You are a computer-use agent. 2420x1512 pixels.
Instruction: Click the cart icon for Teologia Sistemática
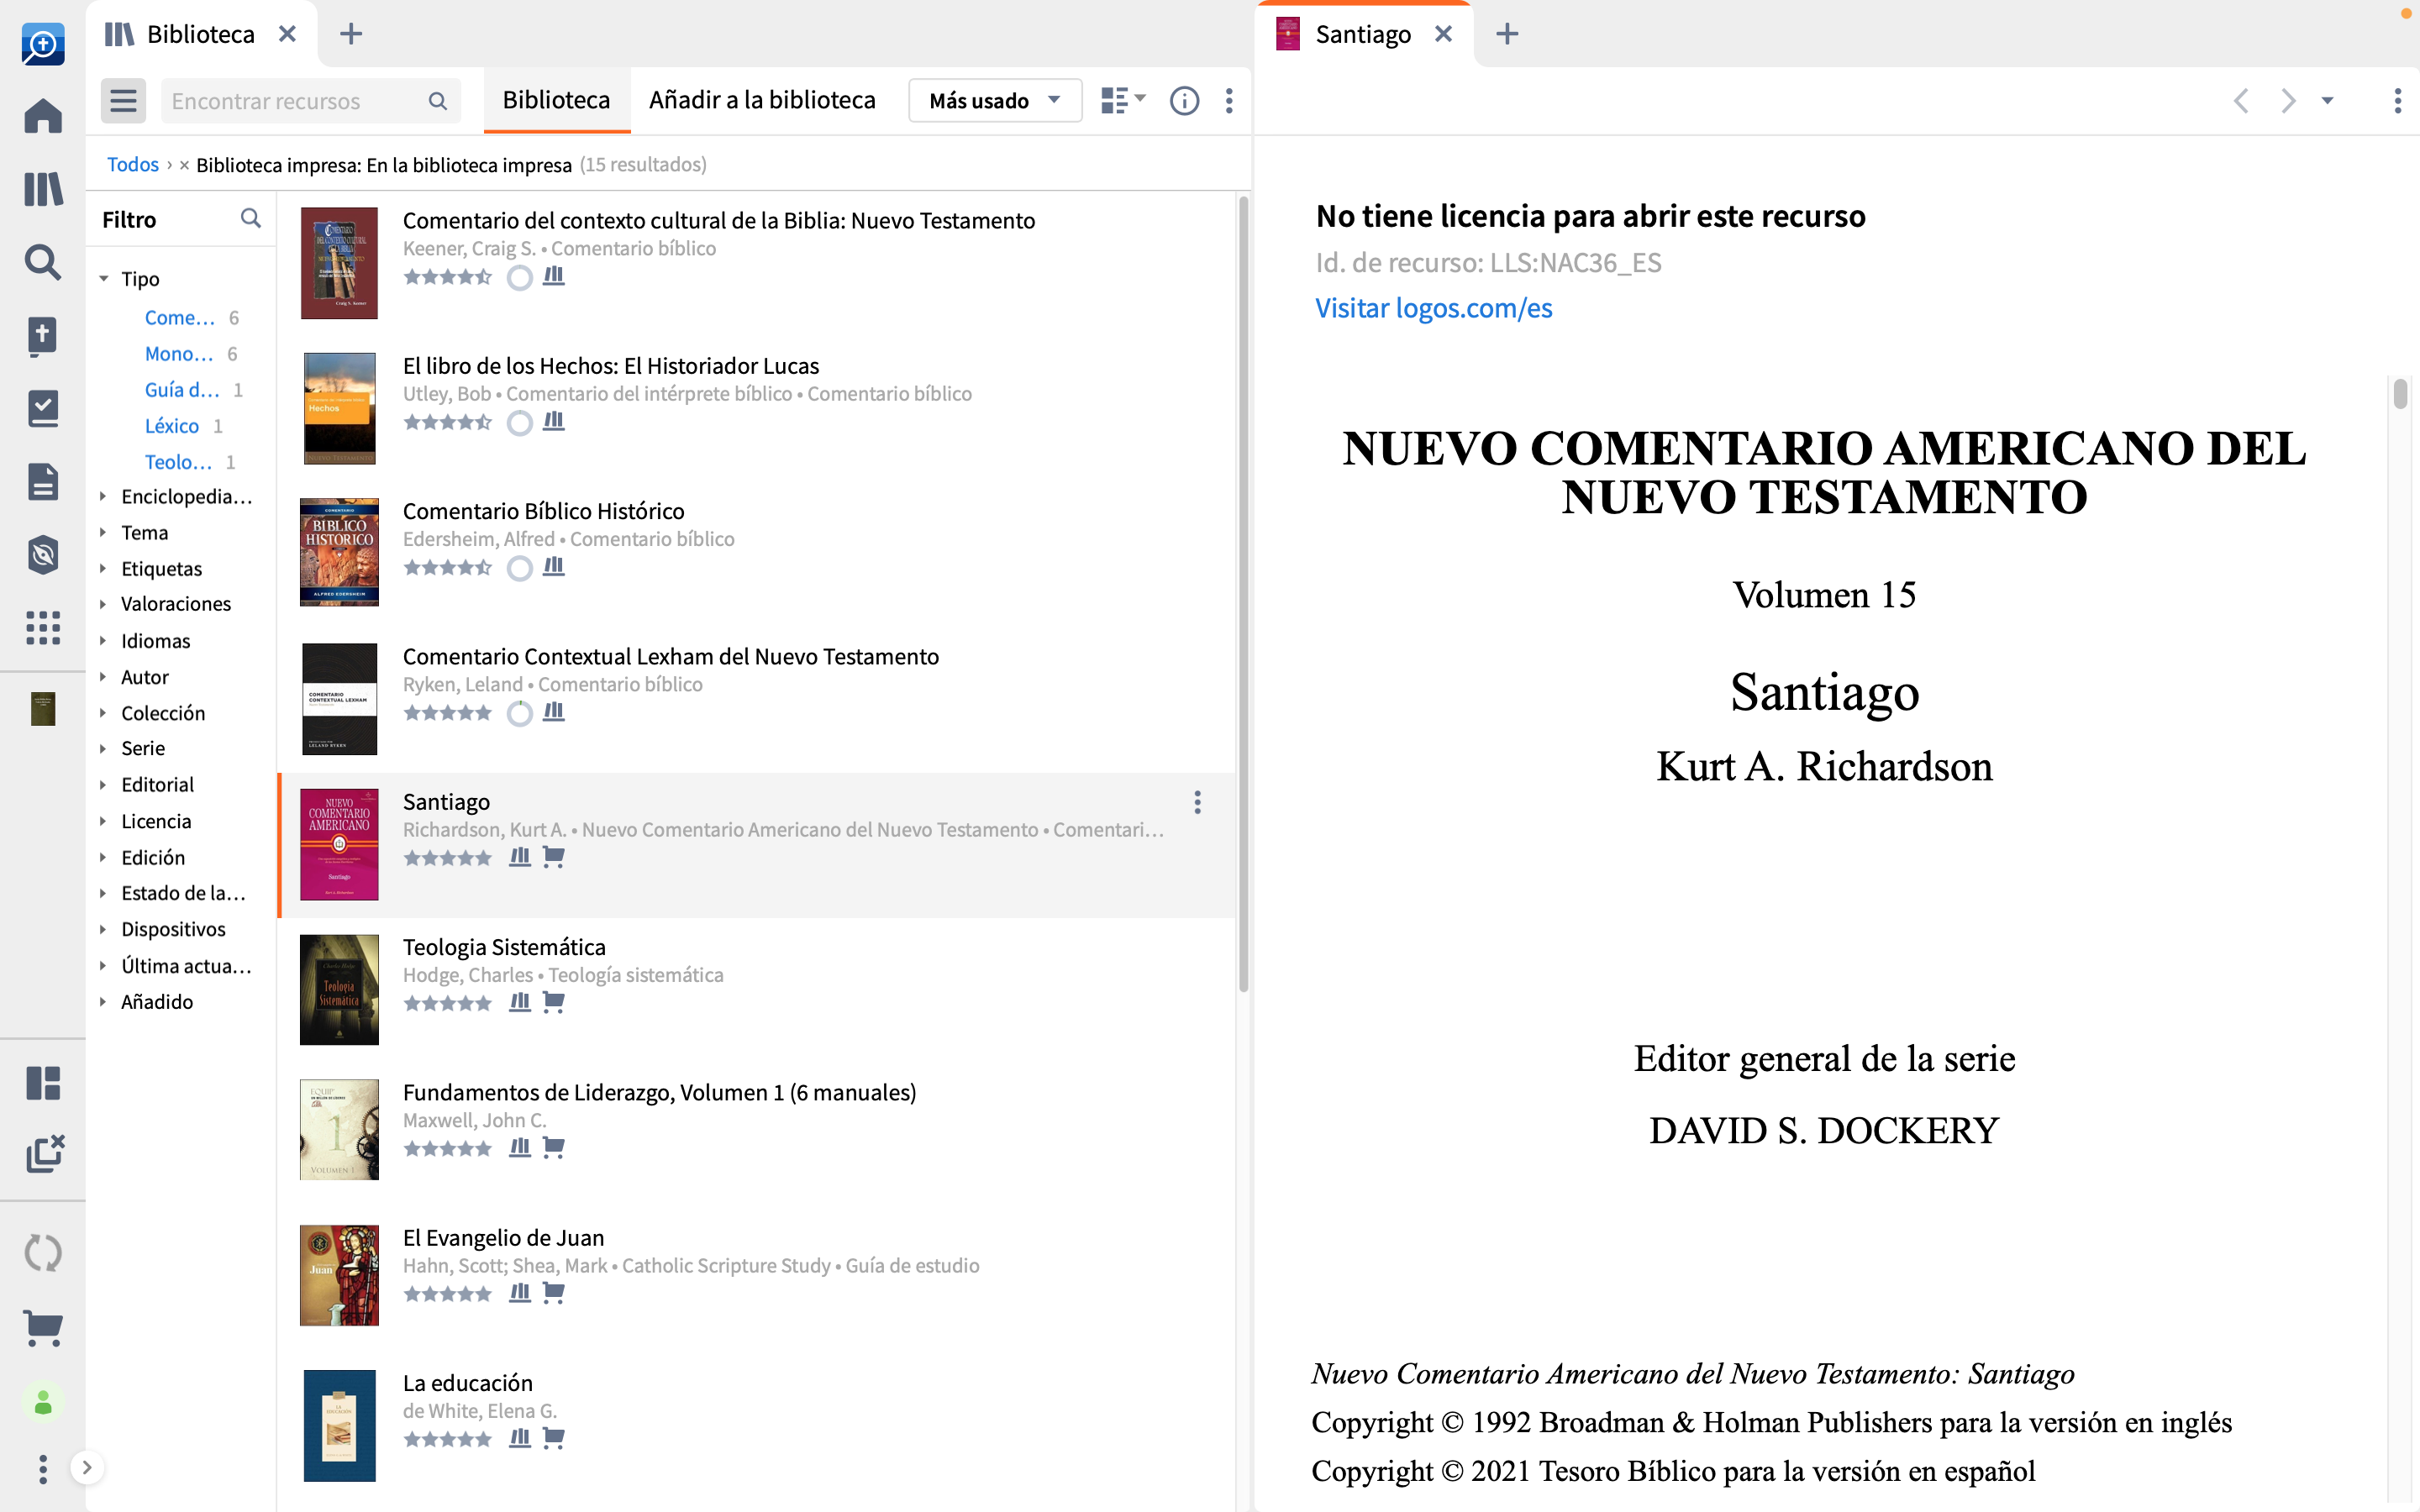553,1002
